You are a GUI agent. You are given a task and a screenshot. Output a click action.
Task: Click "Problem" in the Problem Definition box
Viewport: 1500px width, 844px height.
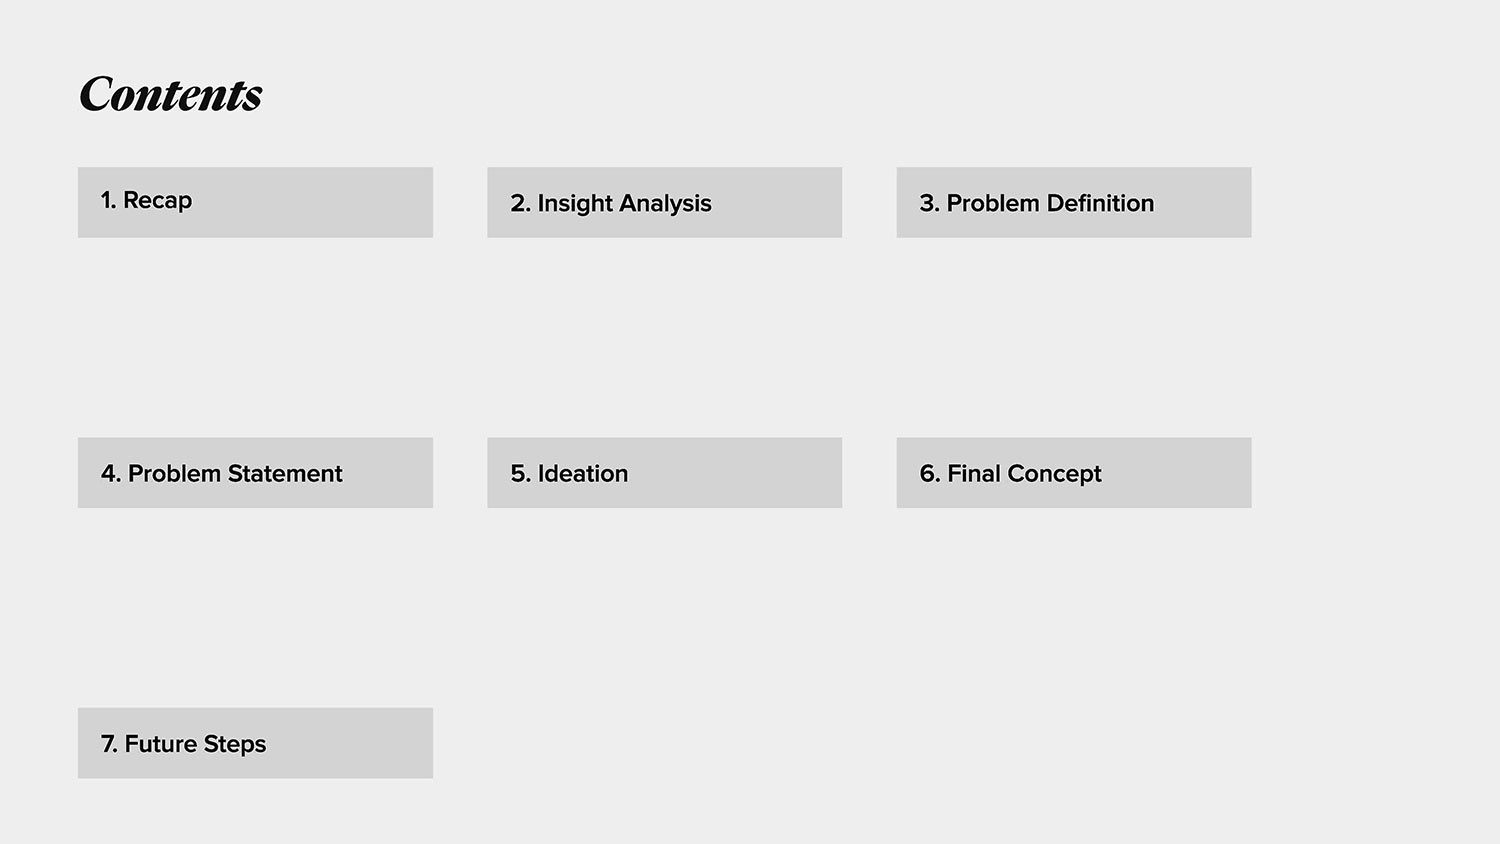(993, 203)
